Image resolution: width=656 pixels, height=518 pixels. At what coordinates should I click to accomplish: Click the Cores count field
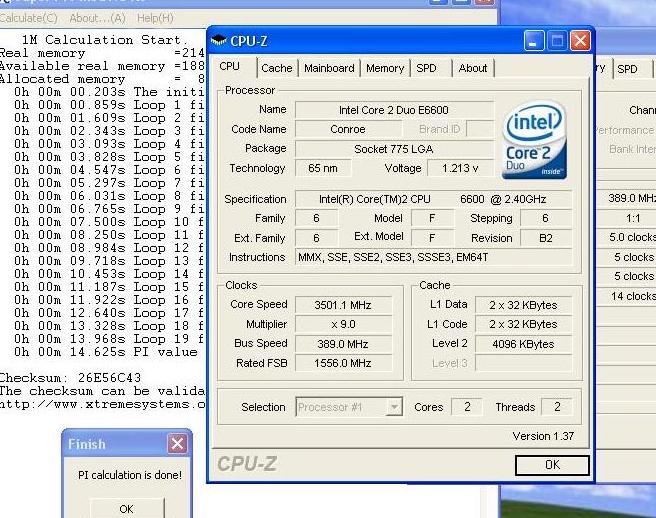tap(467, 407)
